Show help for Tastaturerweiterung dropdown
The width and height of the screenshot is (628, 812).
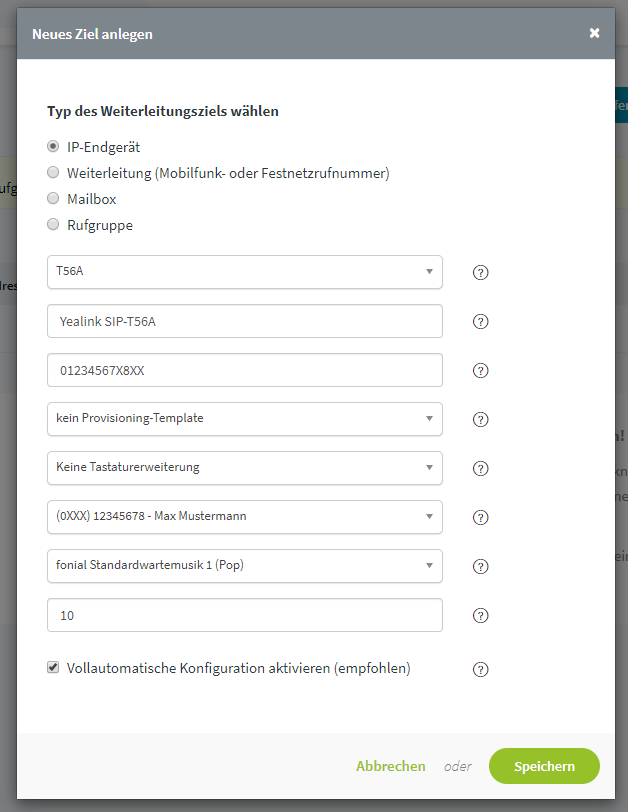coord(480,469)
